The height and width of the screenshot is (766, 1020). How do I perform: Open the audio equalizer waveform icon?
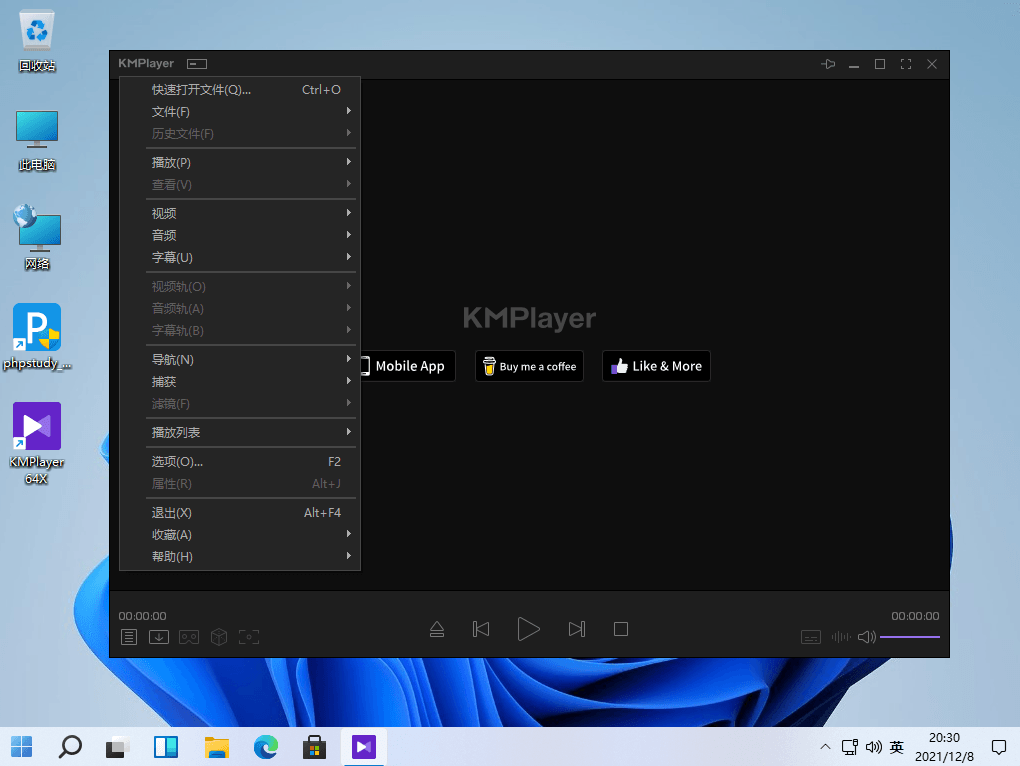(840, 637)
